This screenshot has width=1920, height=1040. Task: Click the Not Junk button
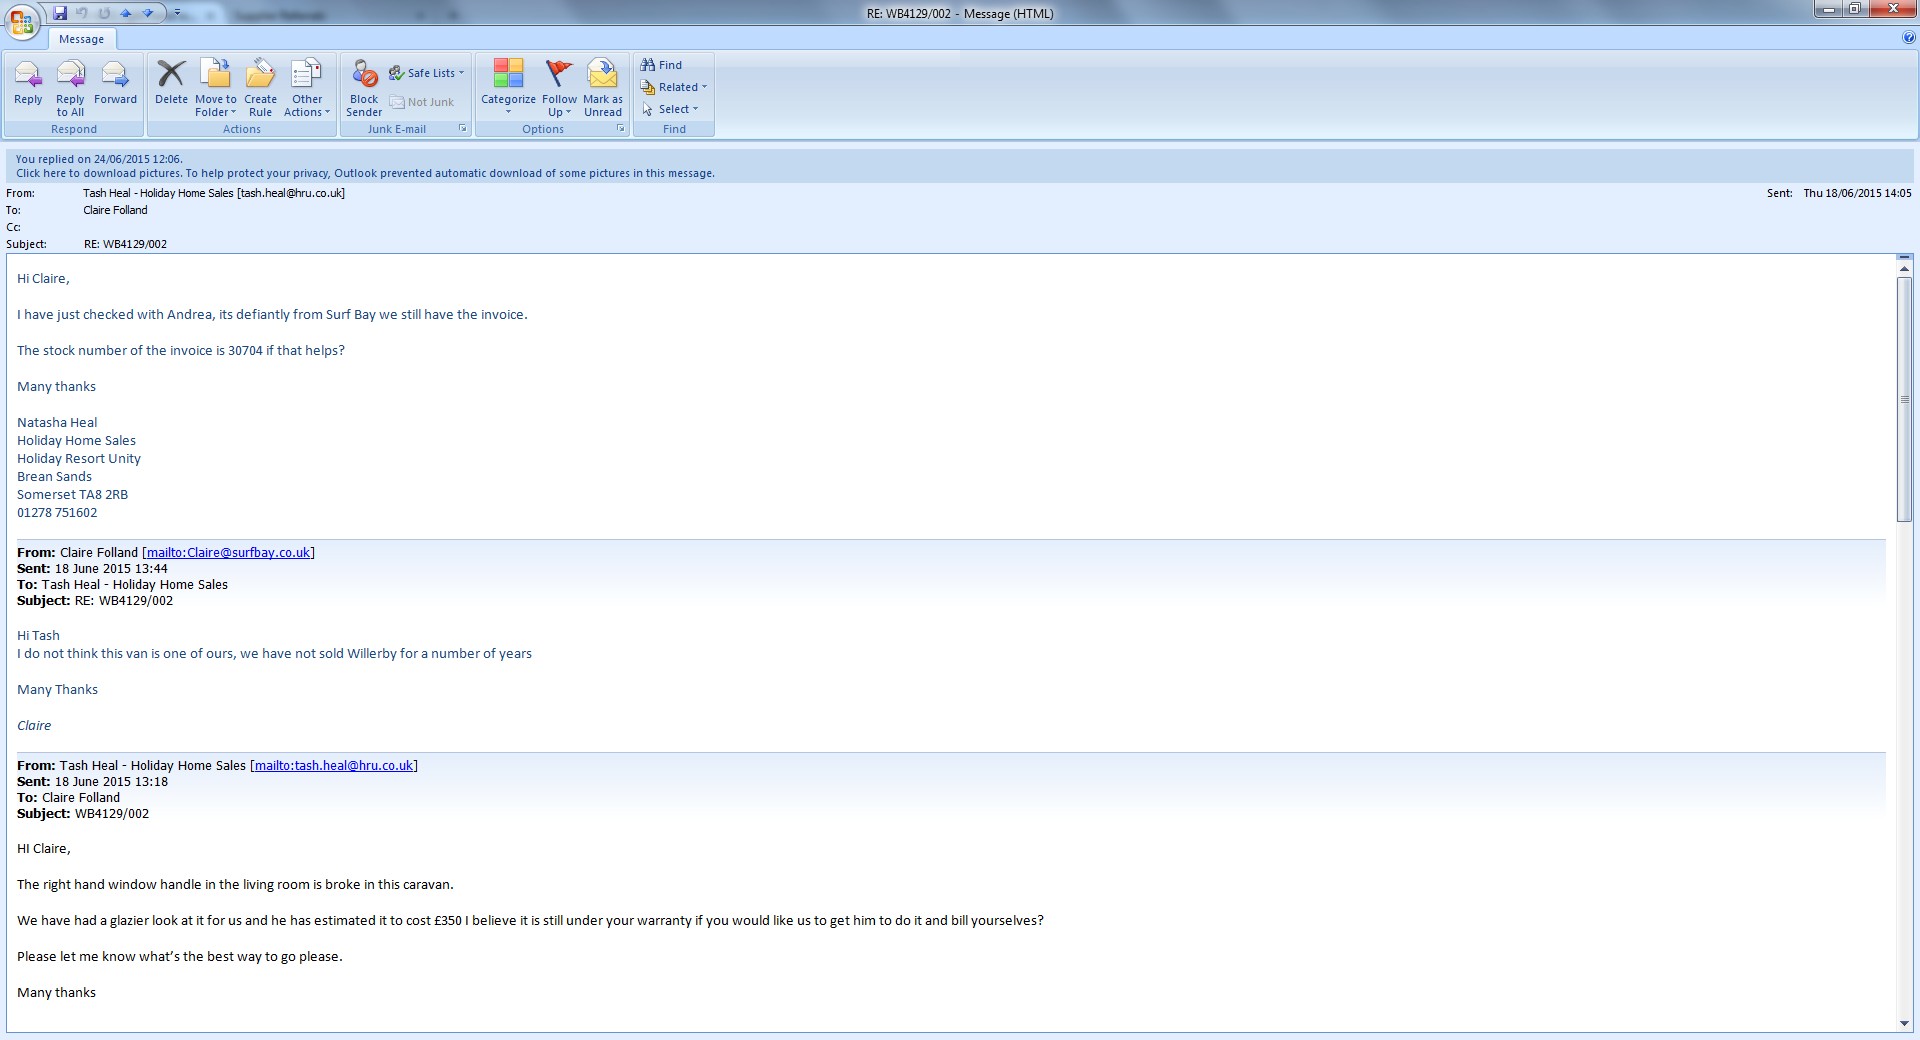coord(422,102)
